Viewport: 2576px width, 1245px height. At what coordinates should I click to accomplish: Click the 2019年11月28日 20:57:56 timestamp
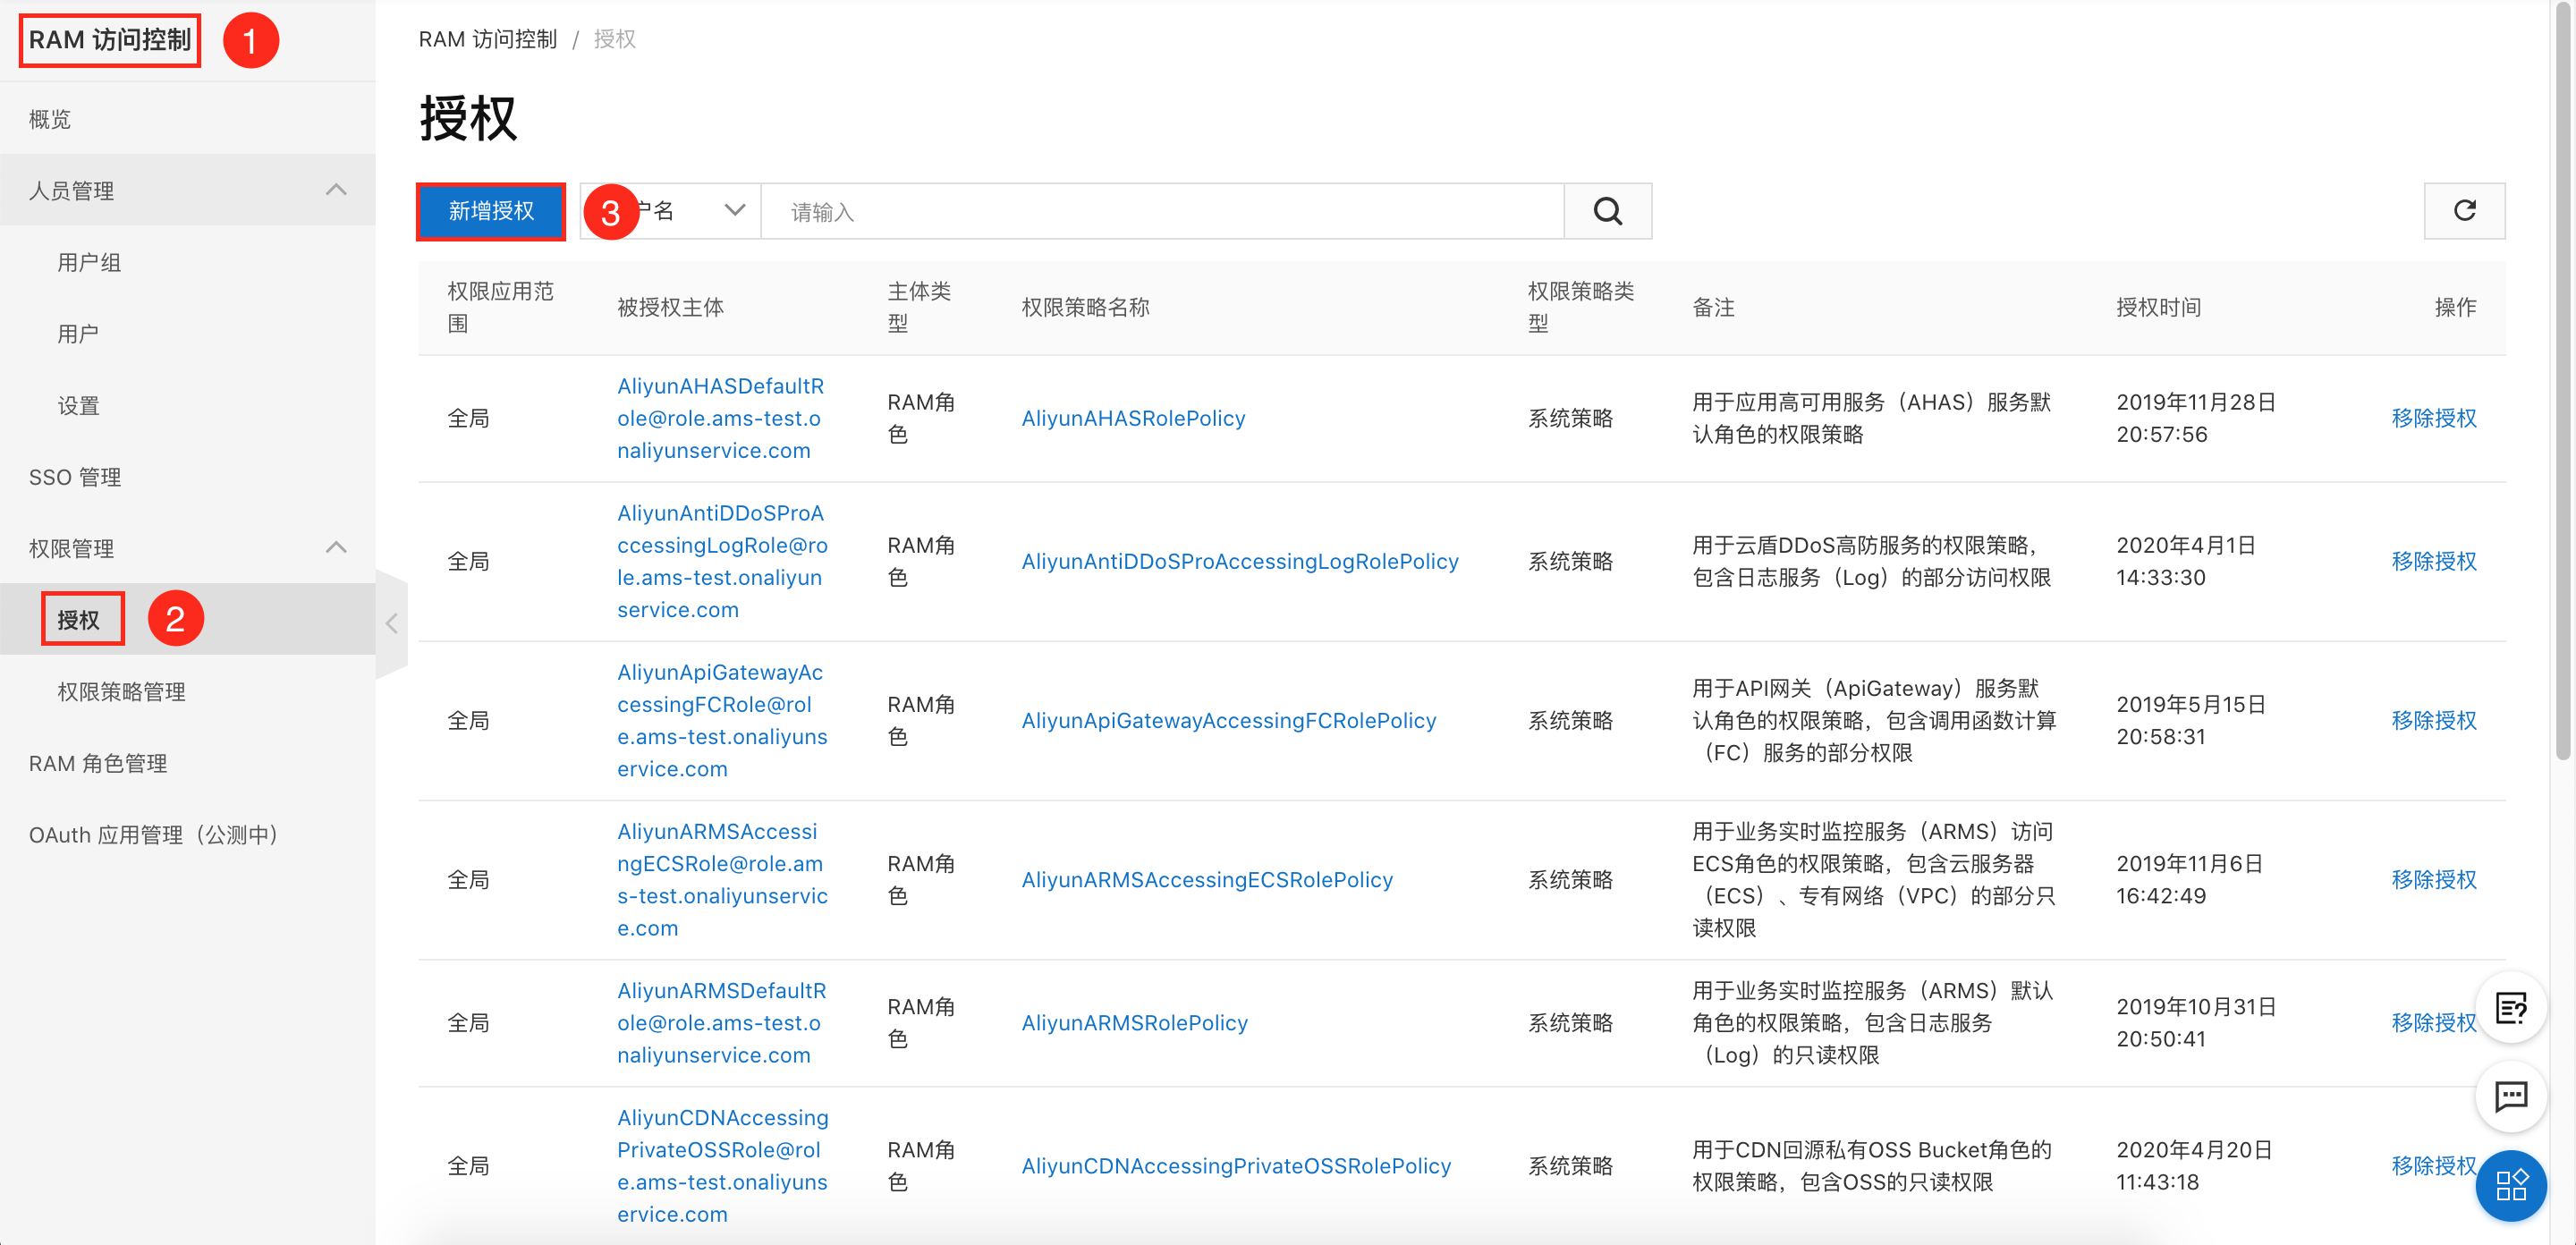pyautogui.click(x=2196, y=418)
